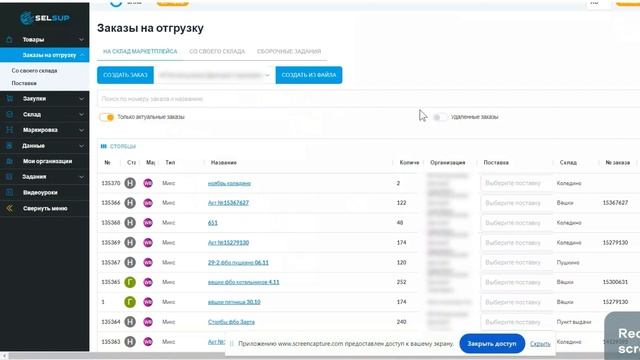
Task: Open the Акт №15279130 order link
Action: 228,242
